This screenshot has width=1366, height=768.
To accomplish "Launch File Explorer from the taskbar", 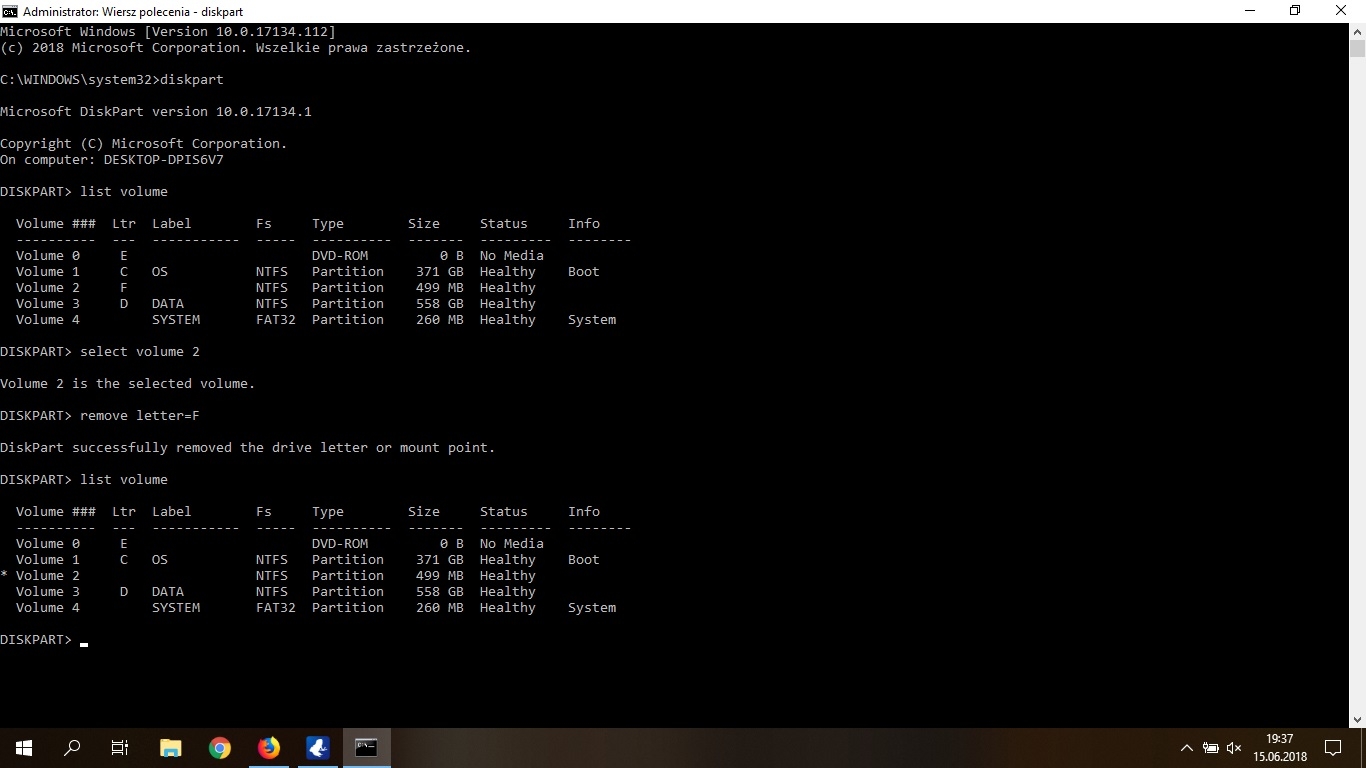I will pos(170,747).
